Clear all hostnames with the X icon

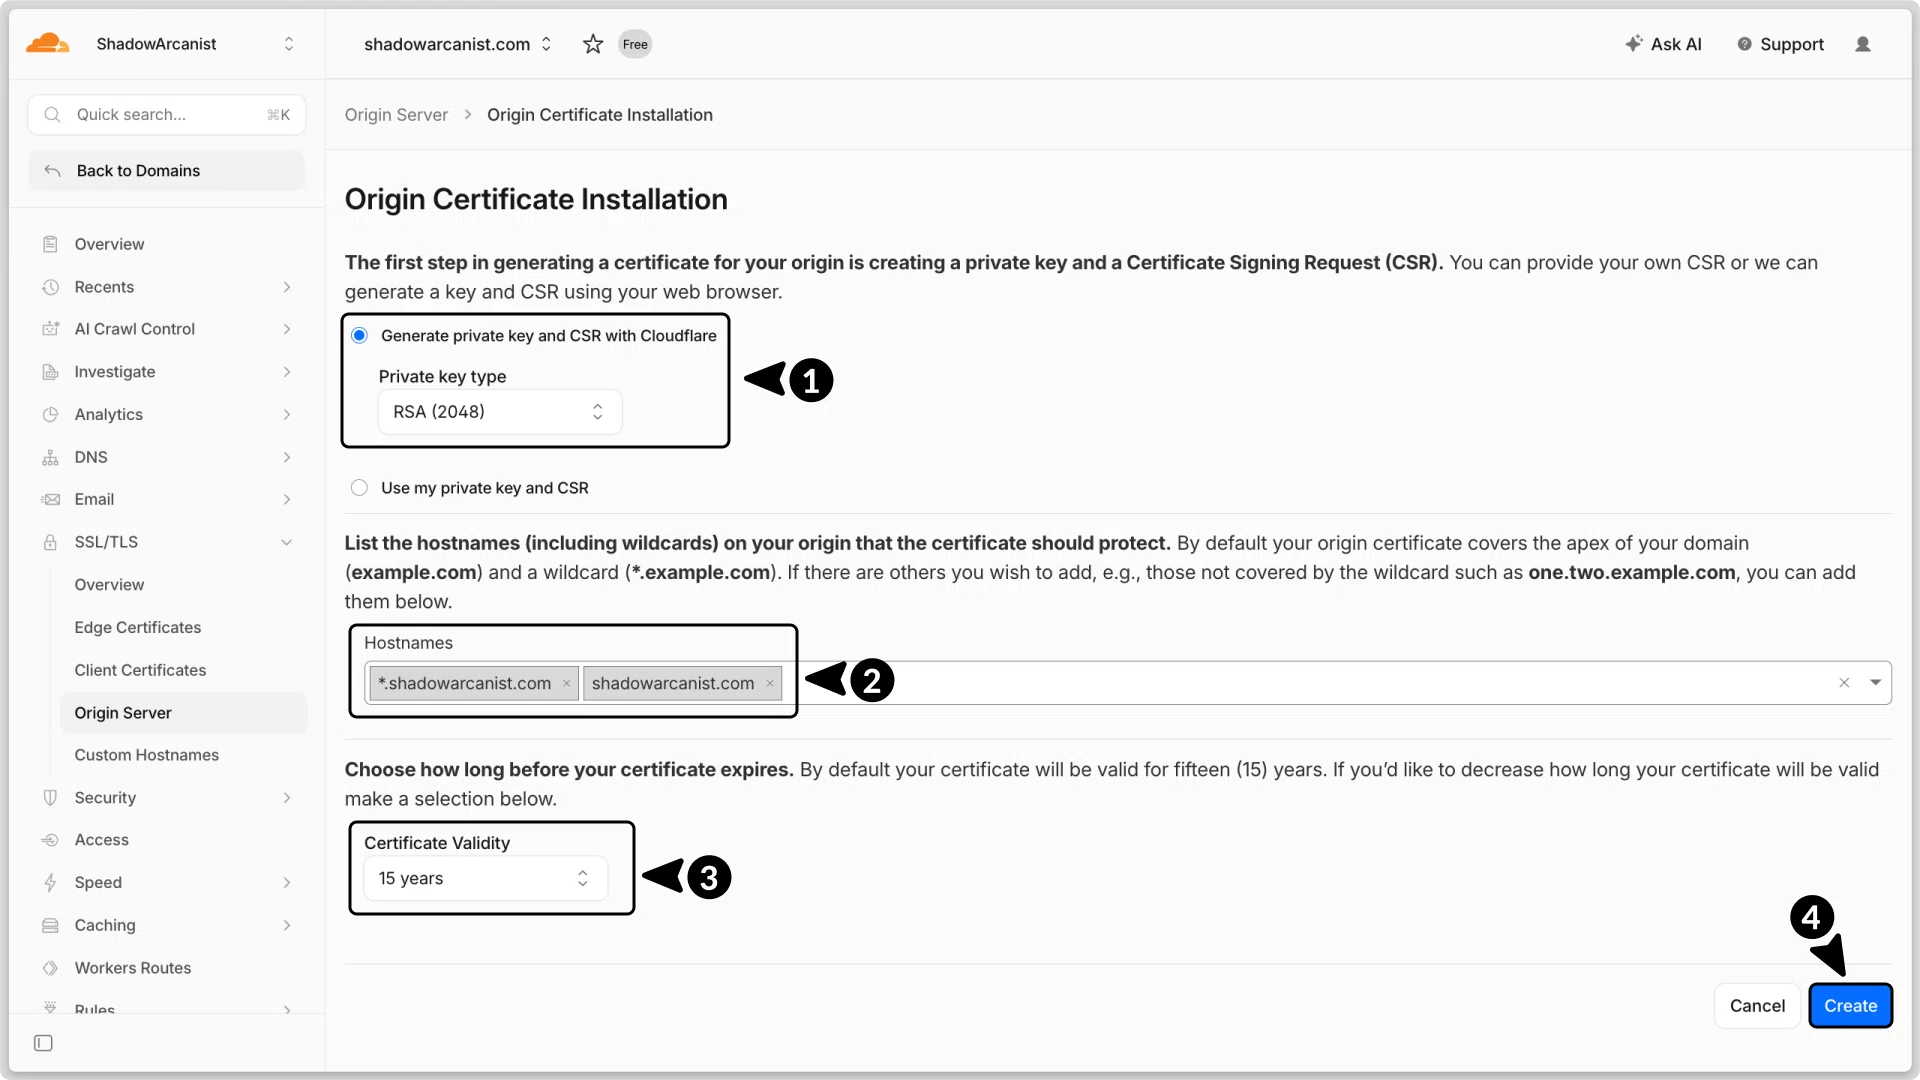pos(1844,683)
